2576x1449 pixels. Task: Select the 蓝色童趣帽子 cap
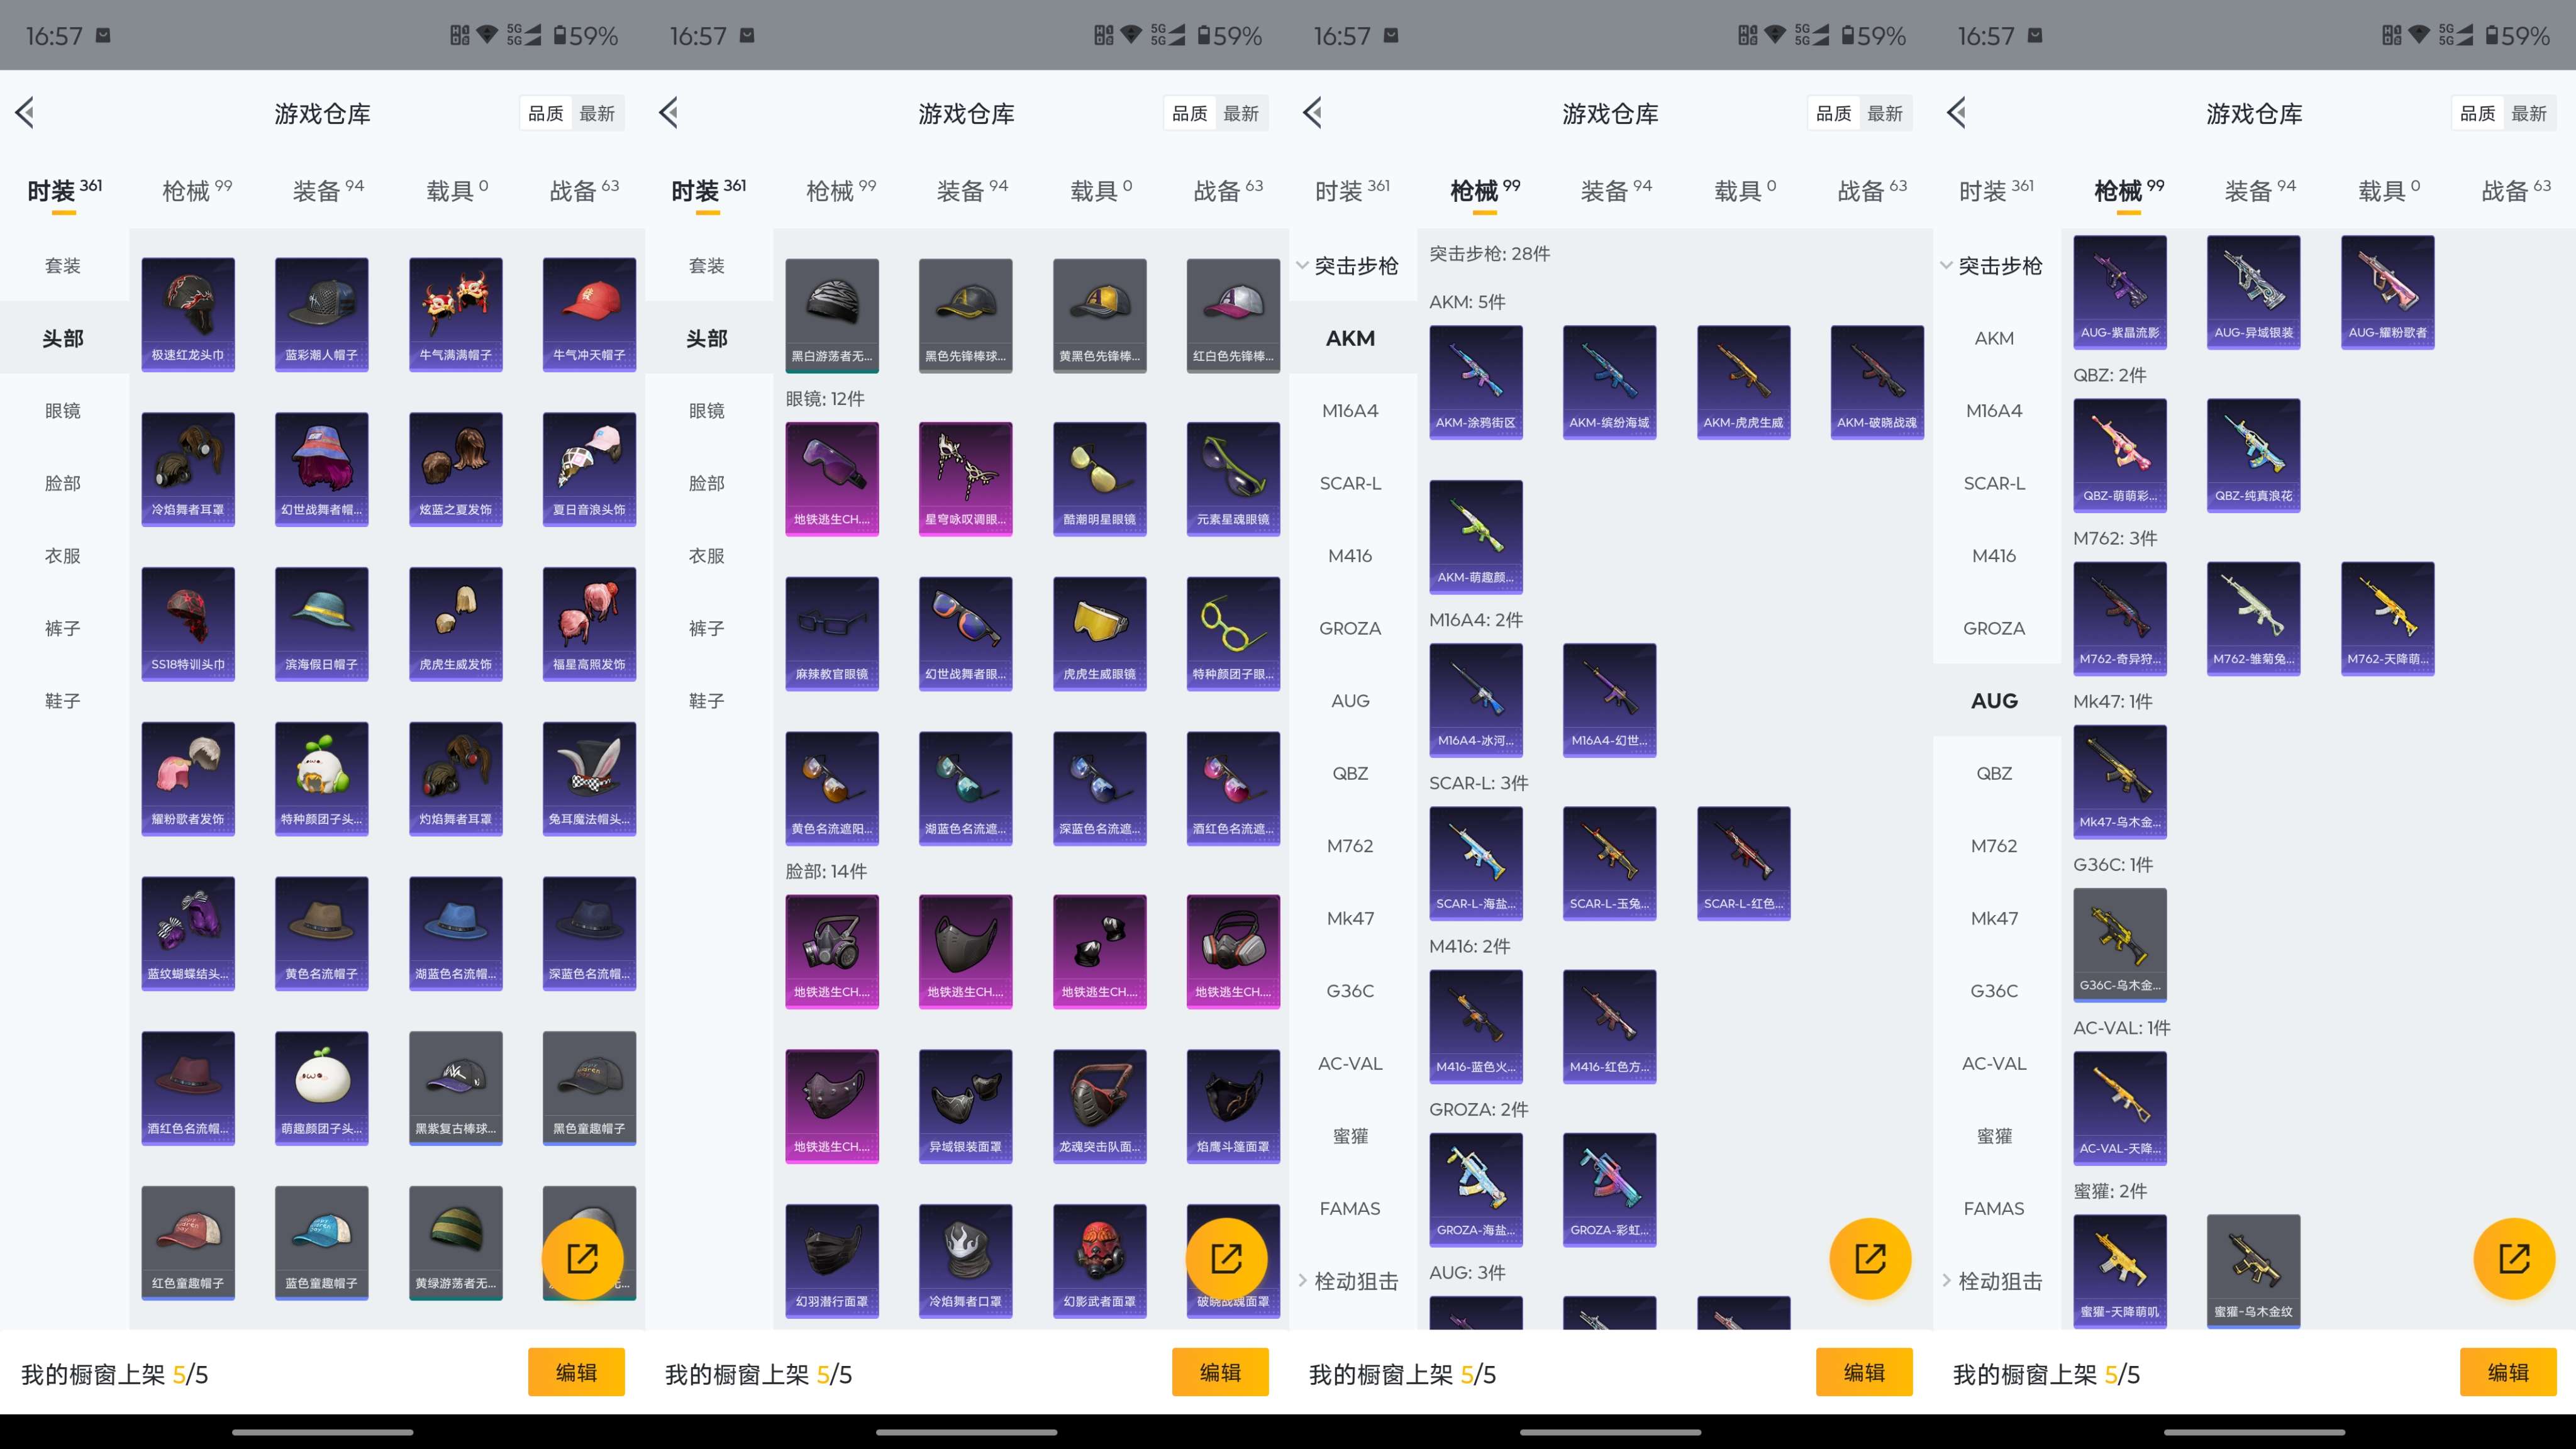point(322,1244)
